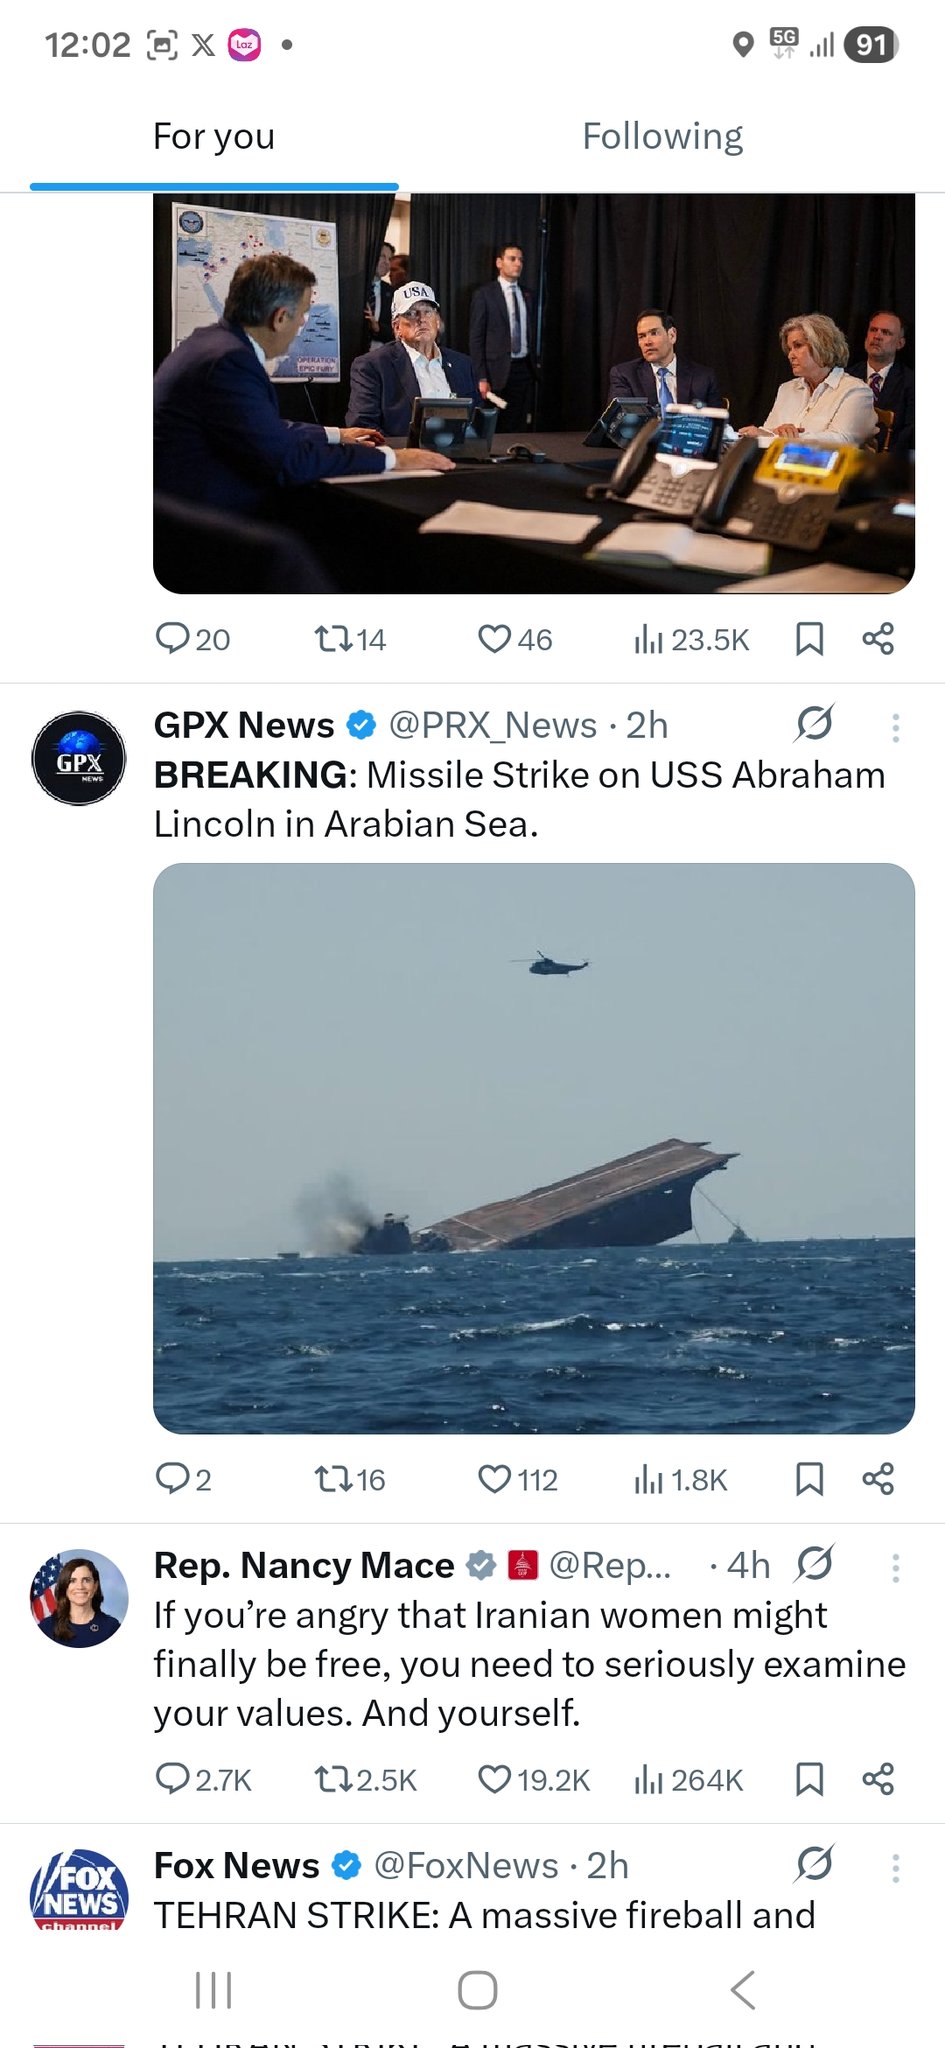
Task: Select the For you tab
Action: (214, 137)
